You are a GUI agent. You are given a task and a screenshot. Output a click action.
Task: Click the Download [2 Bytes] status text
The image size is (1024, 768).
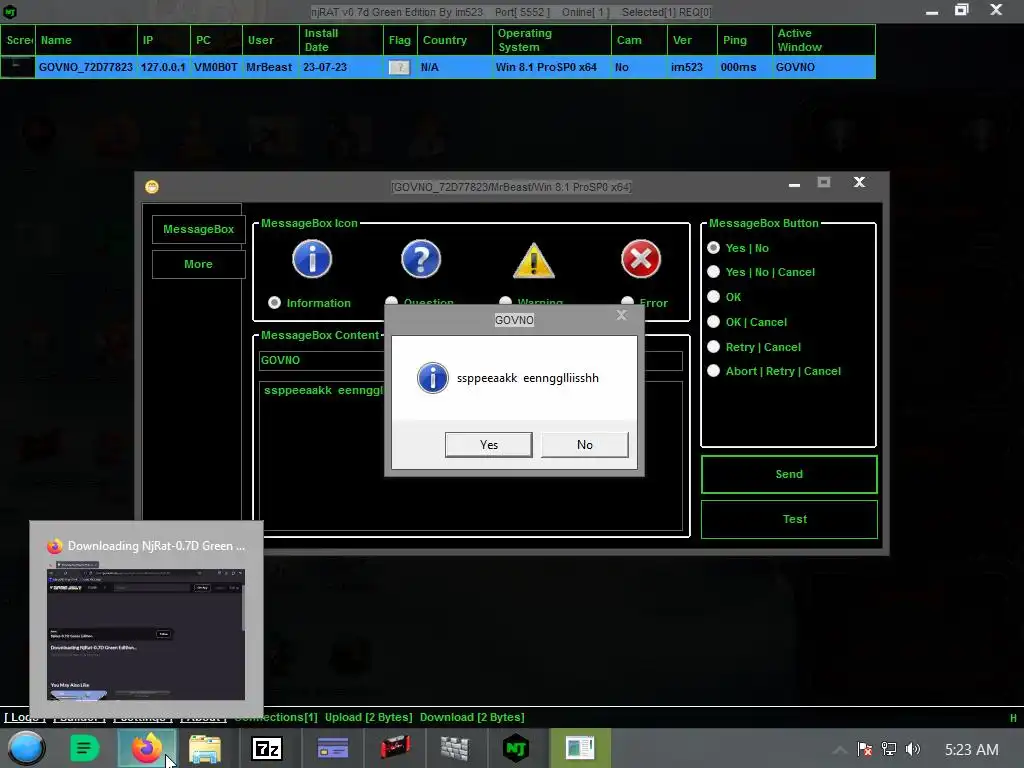tap(472, 717)
